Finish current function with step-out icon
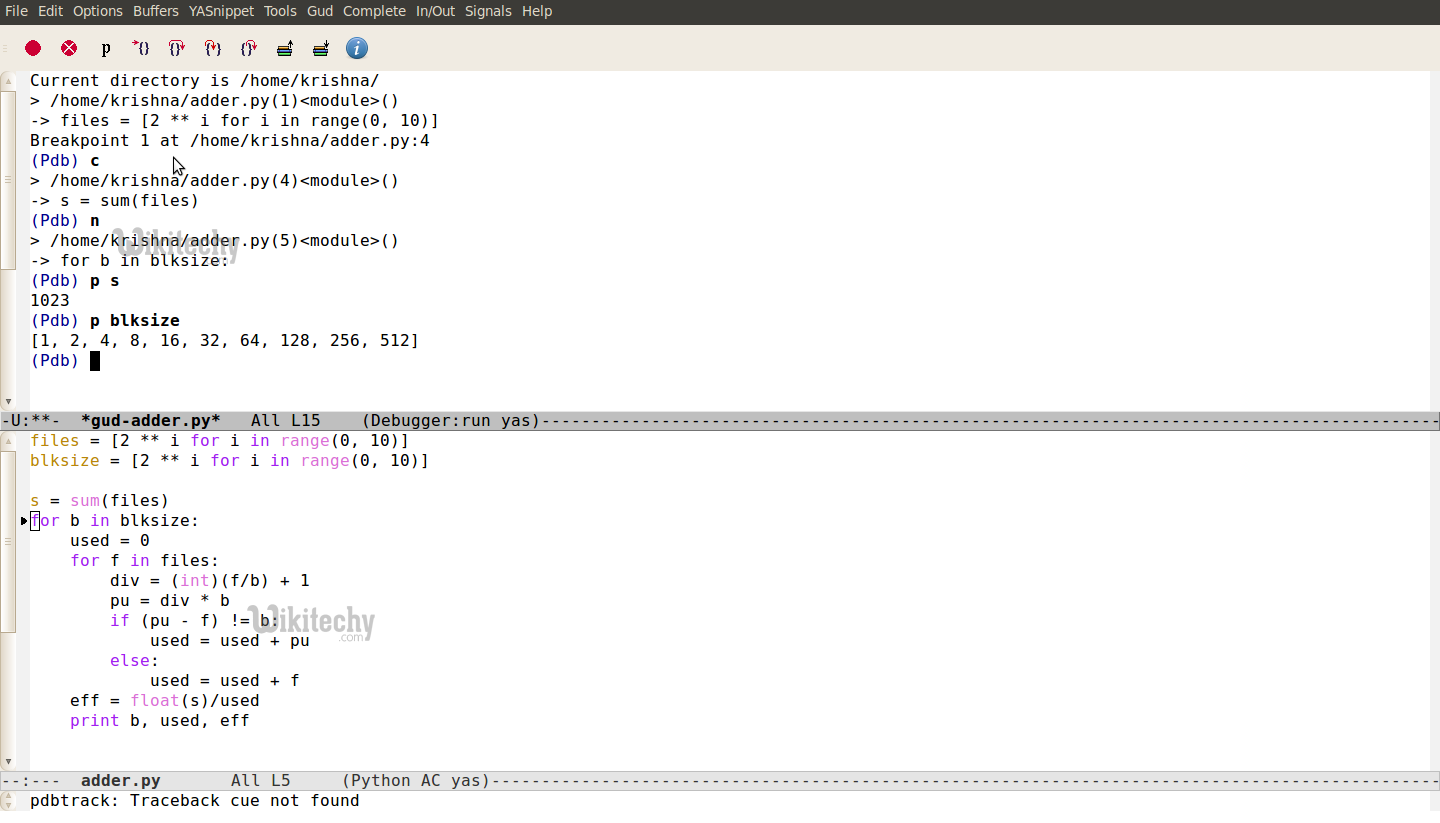This screenshot has height=823, width=1440. [248, 48]
